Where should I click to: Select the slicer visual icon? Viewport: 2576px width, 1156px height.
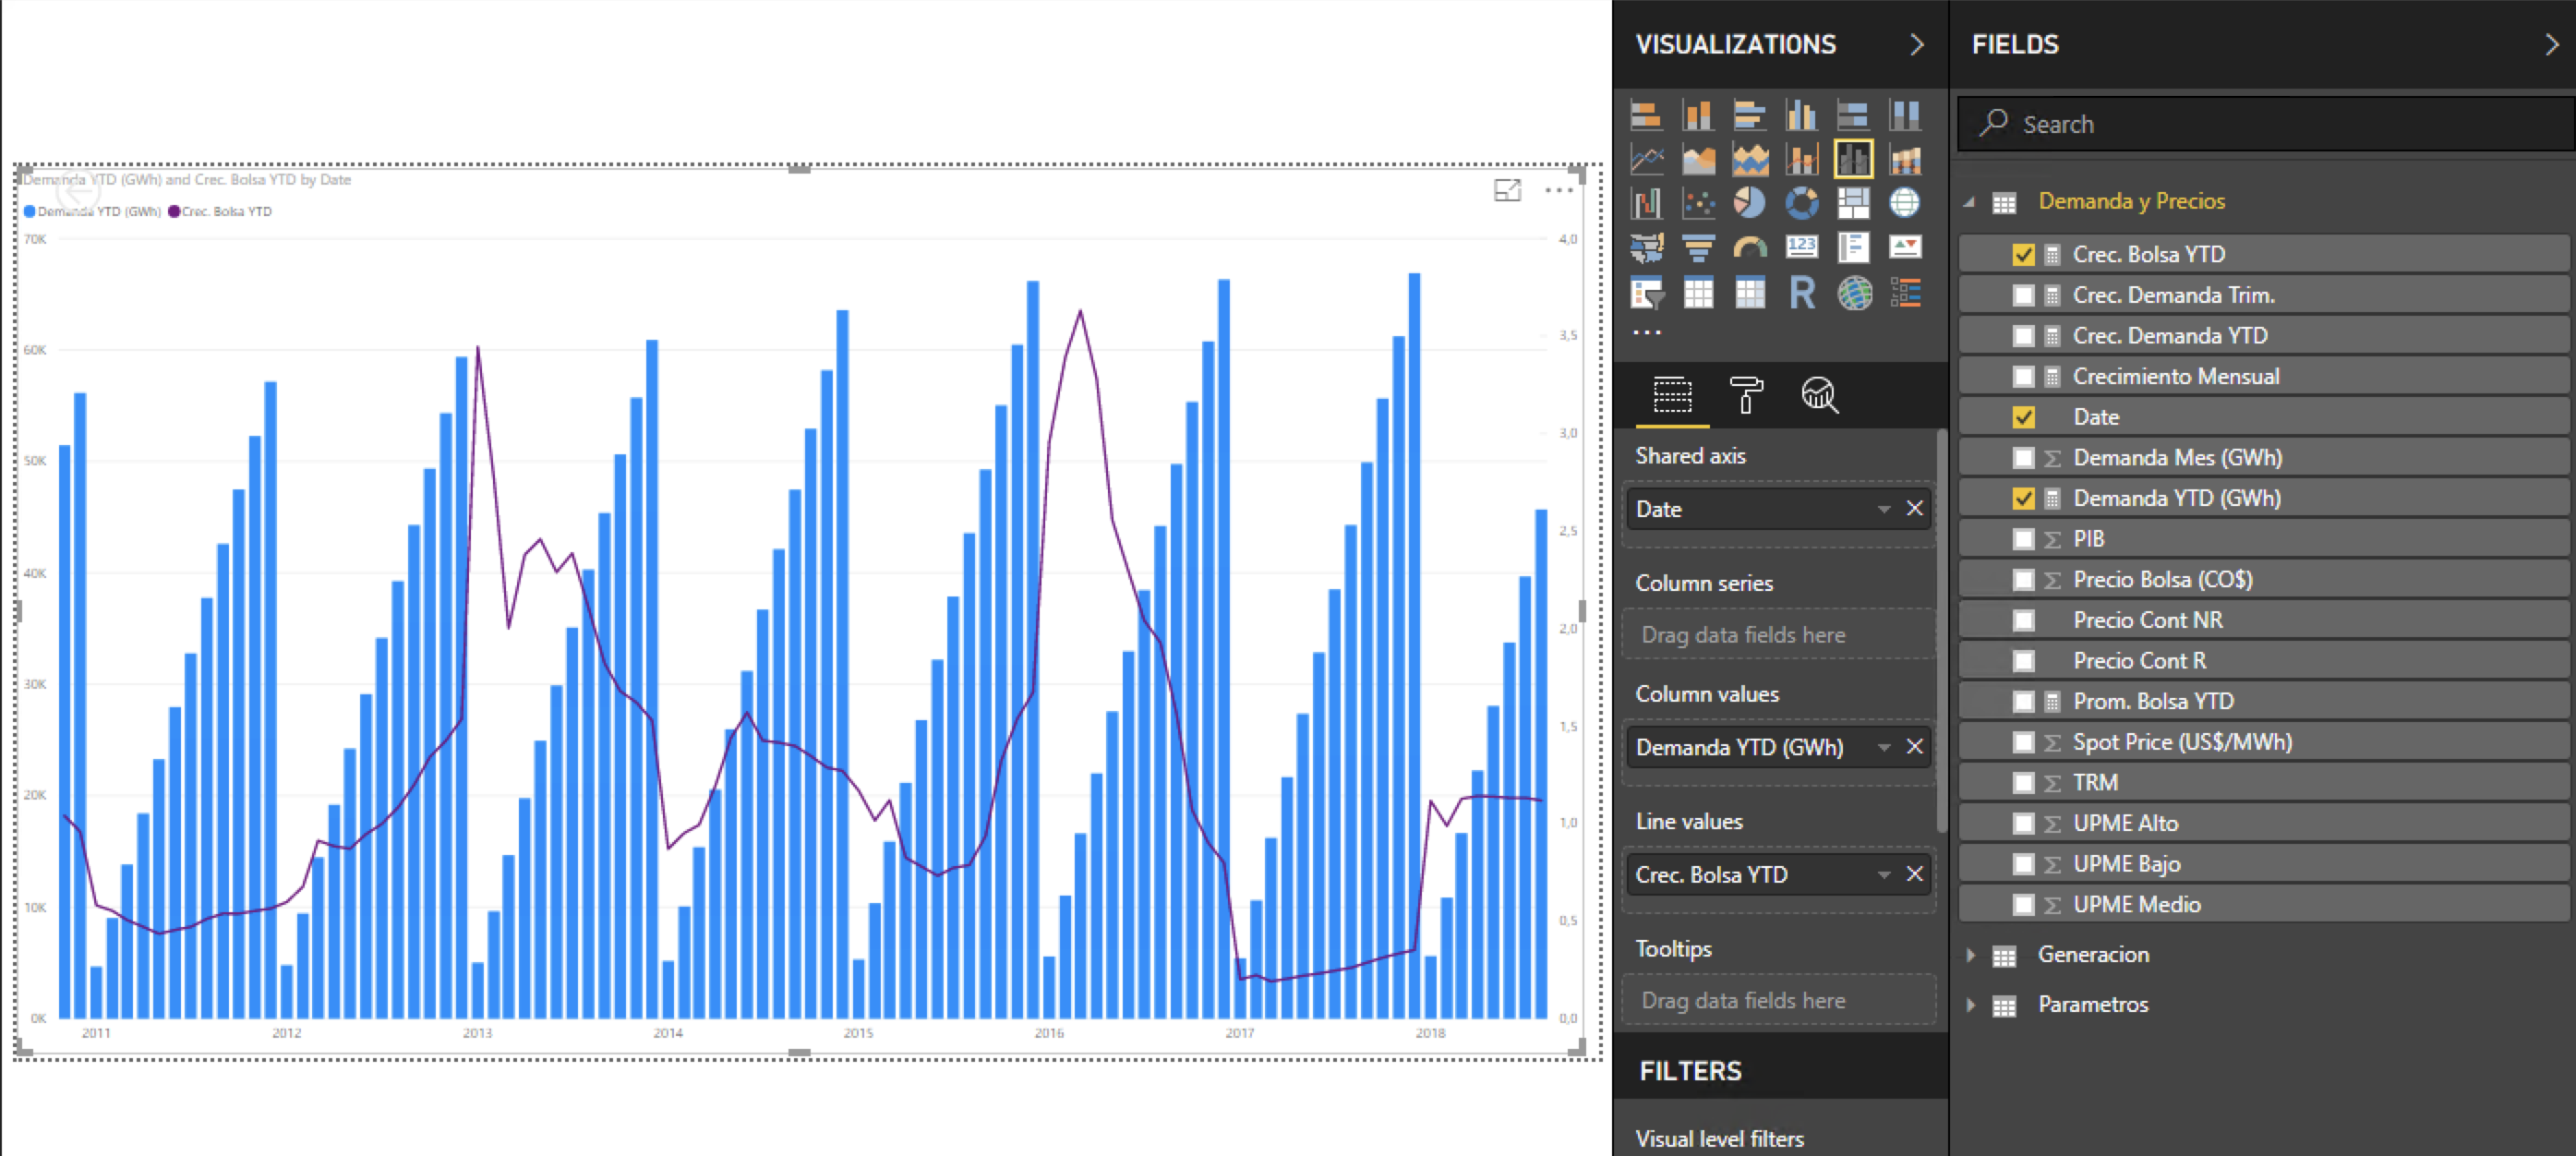pyautogui.click(x=1646, y=293)
